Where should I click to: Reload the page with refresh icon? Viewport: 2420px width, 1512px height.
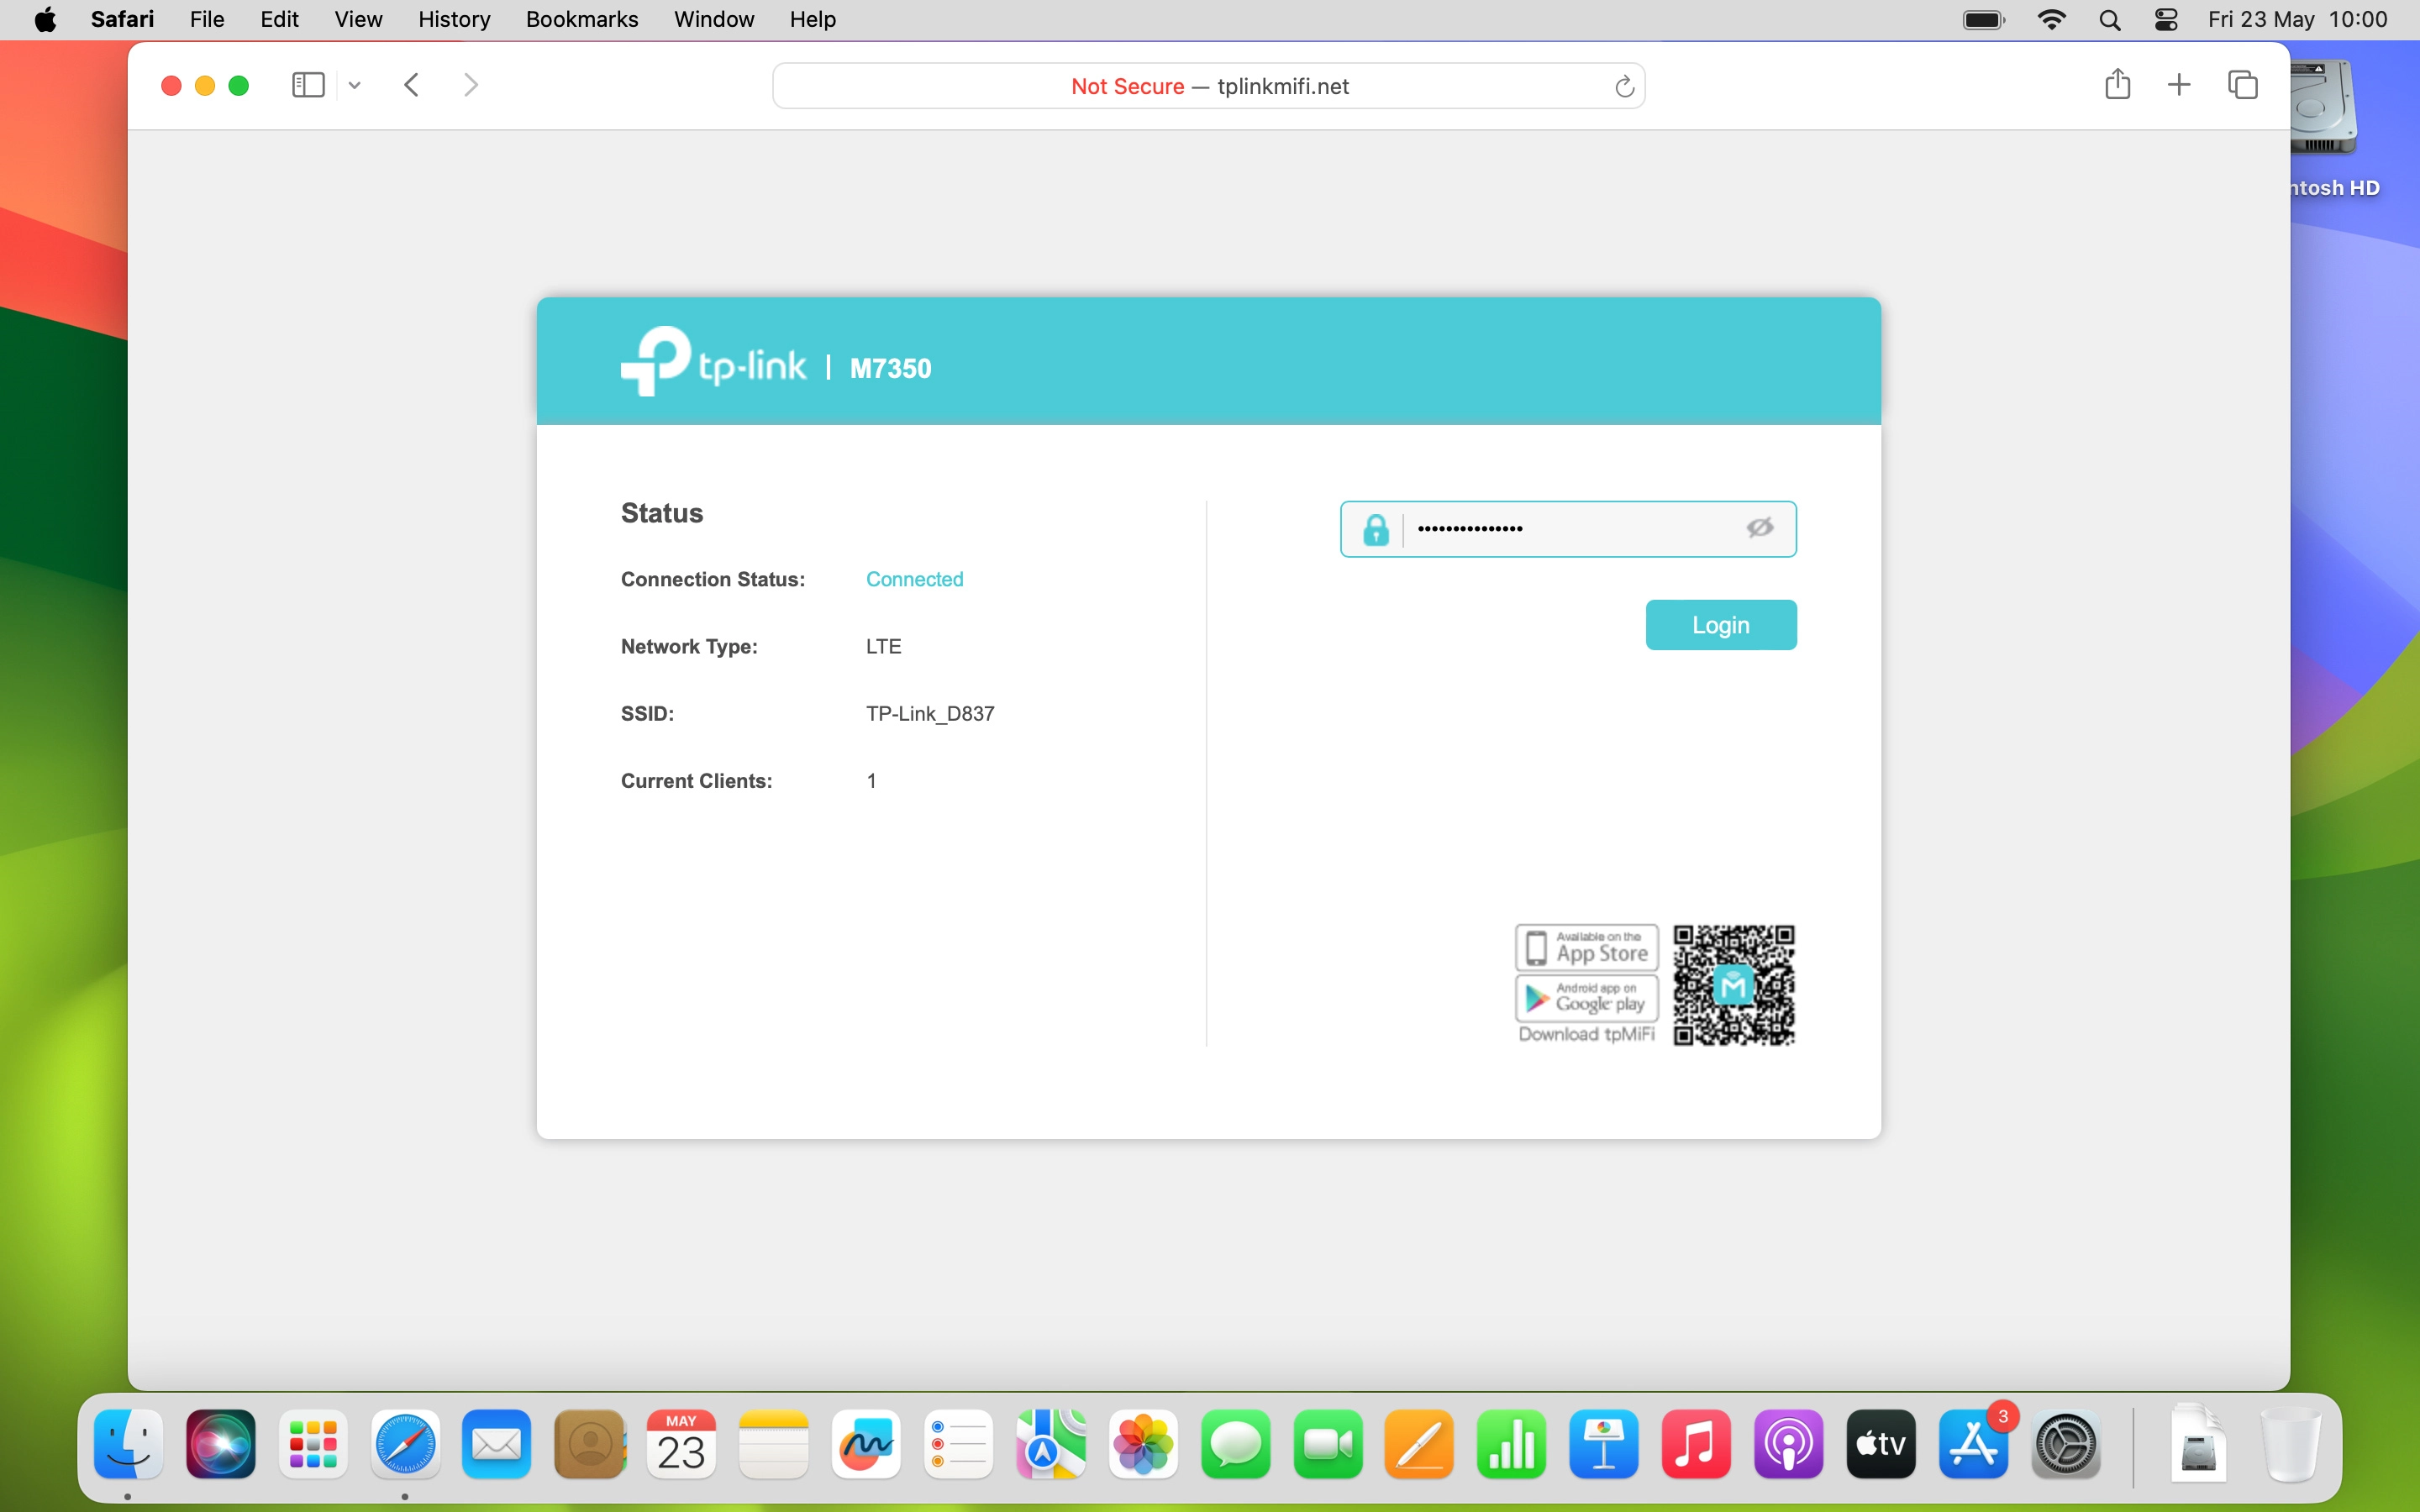click(x=1624, y=87)
